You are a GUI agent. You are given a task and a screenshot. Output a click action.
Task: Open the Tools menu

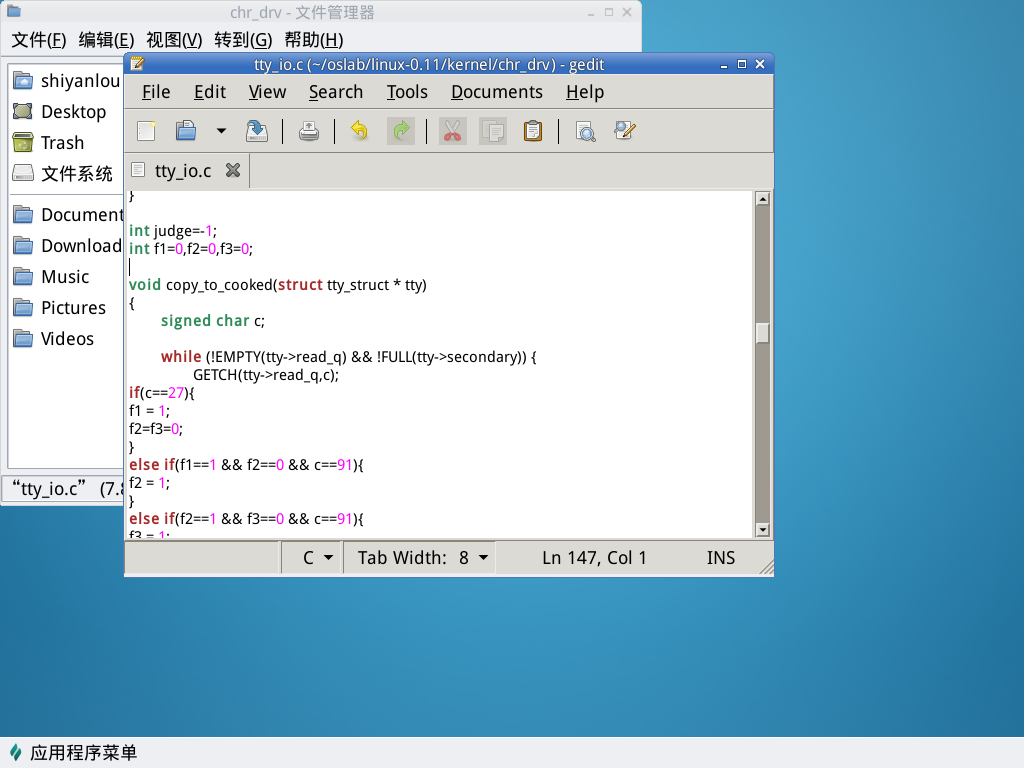click(407, 92)
